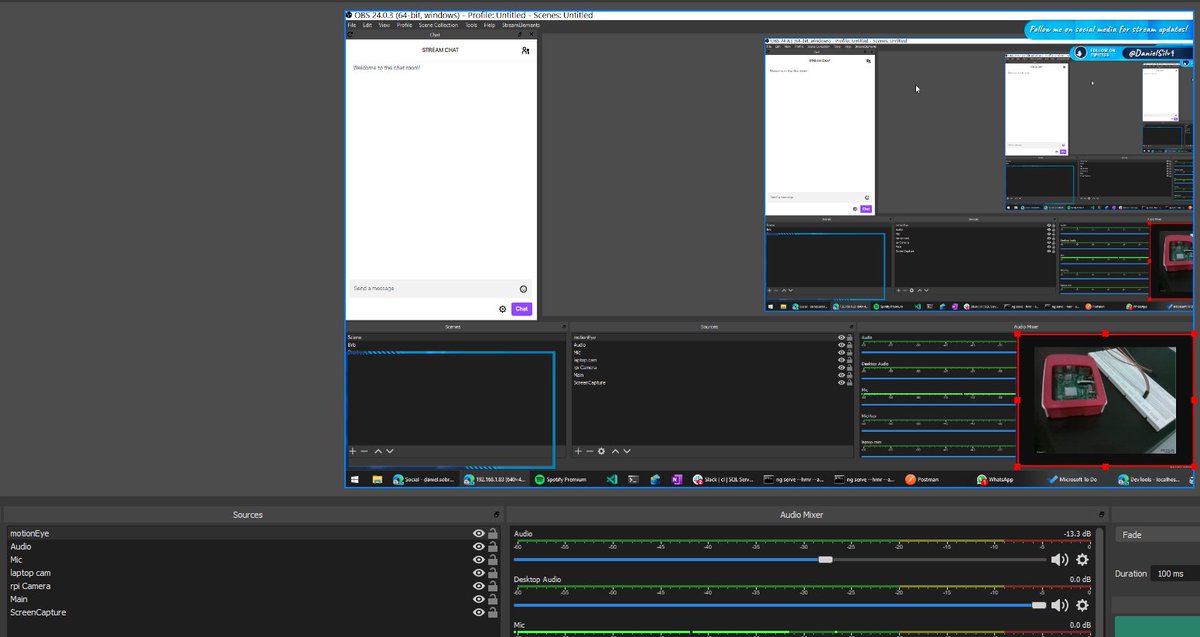The image size is (1200, 637).
Task: Open the Stream Chat settings gear
Action: (x=503, y=309)
